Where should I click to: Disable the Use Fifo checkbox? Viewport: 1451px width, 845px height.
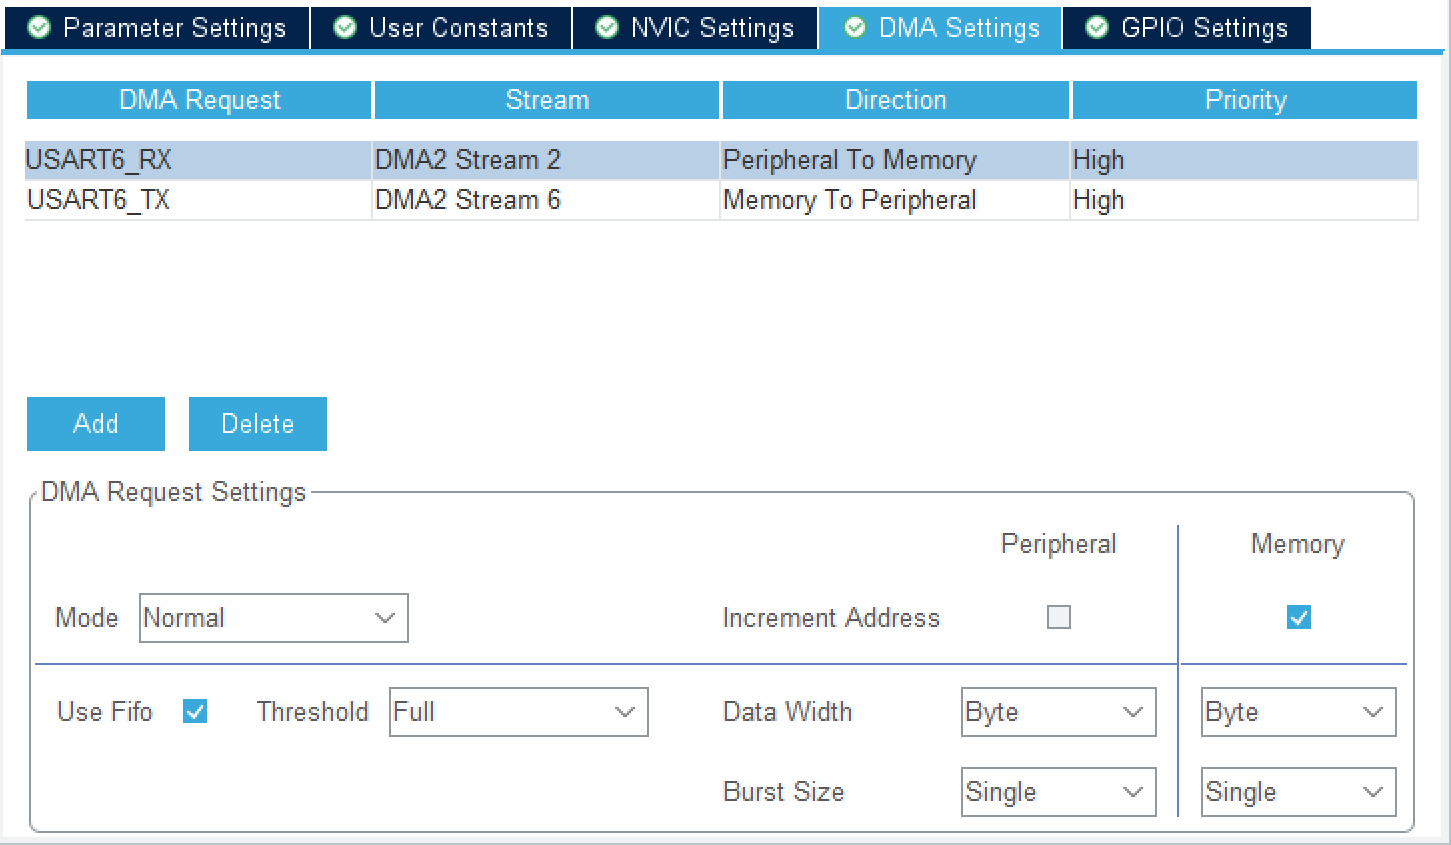click(x=195, y=711)
